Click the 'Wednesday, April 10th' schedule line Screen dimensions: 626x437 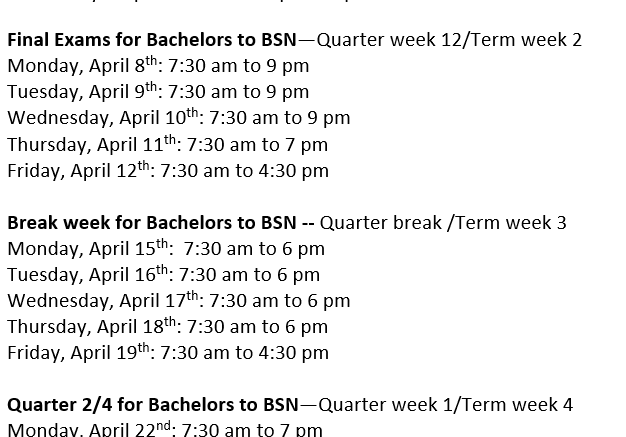click(179, 118)
